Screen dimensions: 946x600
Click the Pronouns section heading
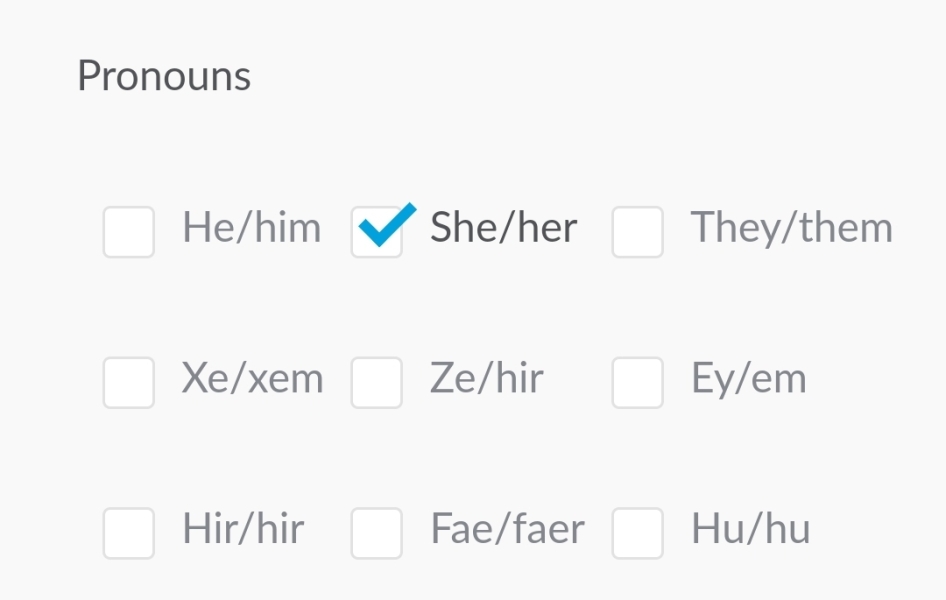point(164,76)
